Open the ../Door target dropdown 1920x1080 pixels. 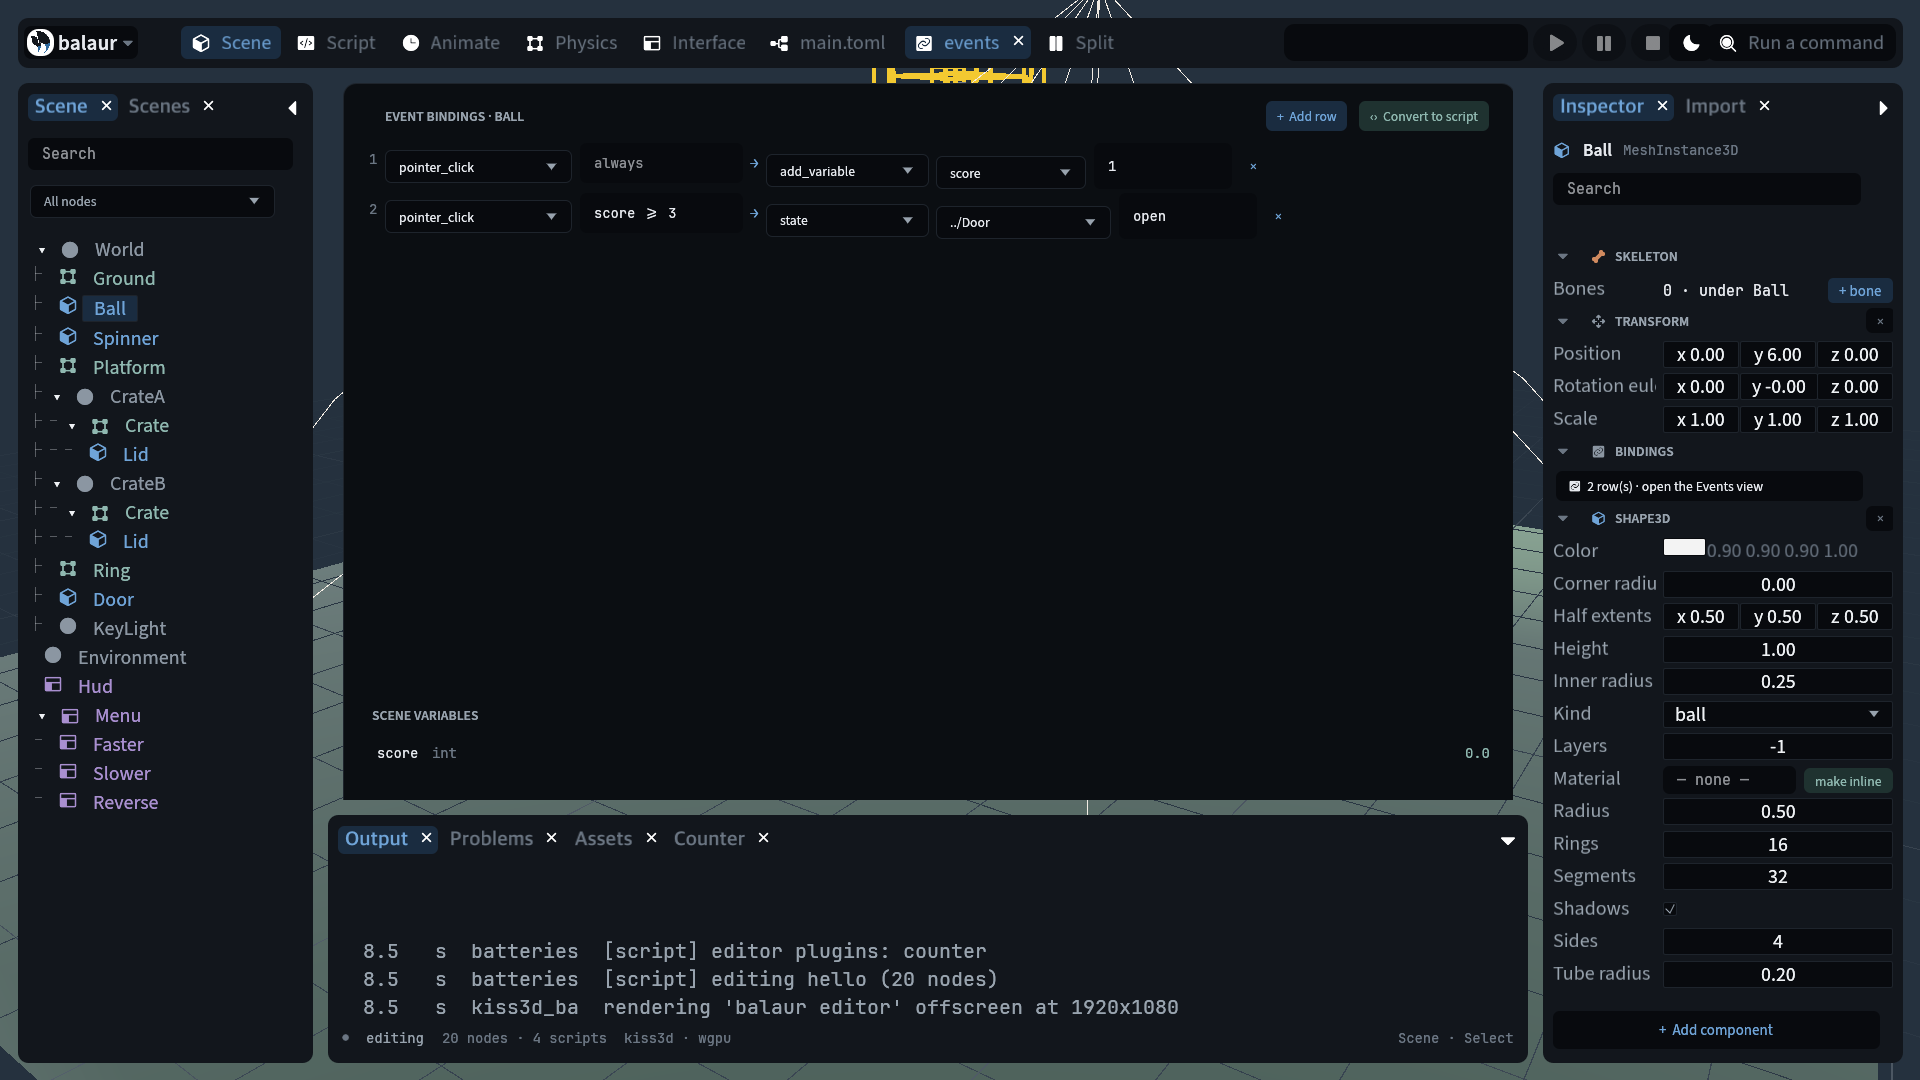pyautogui.click(x=1023, y=222)
